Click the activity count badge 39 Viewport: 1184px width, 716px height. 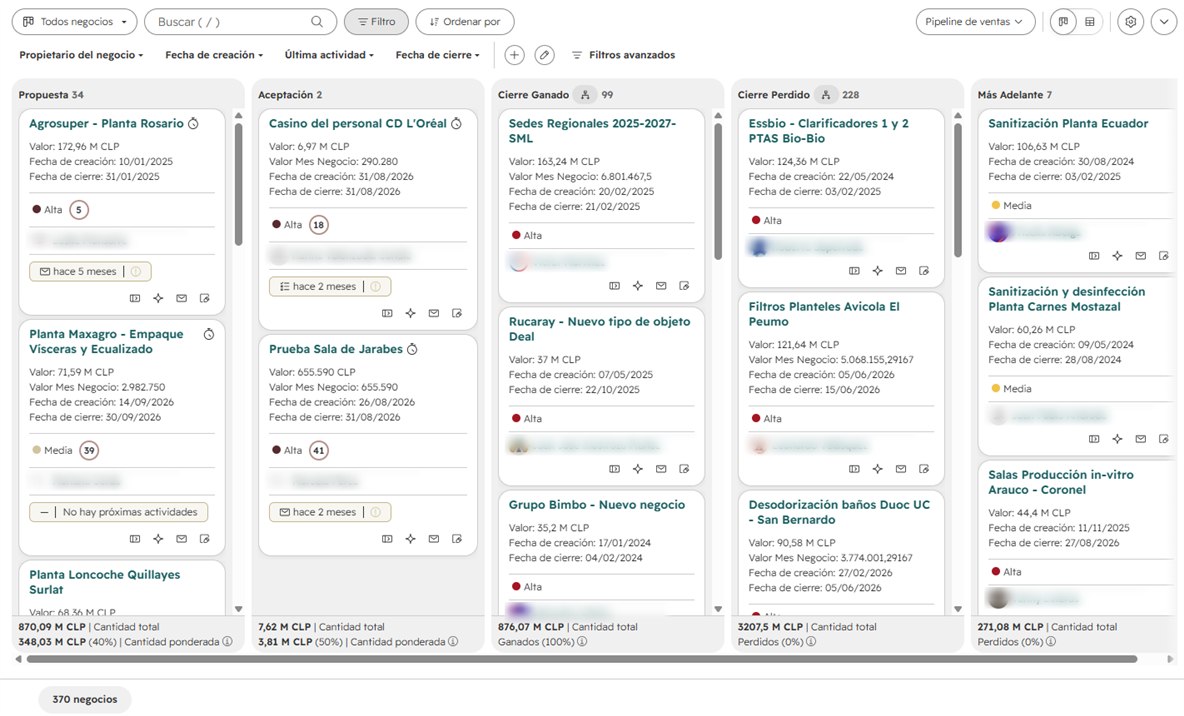[89, 451]
